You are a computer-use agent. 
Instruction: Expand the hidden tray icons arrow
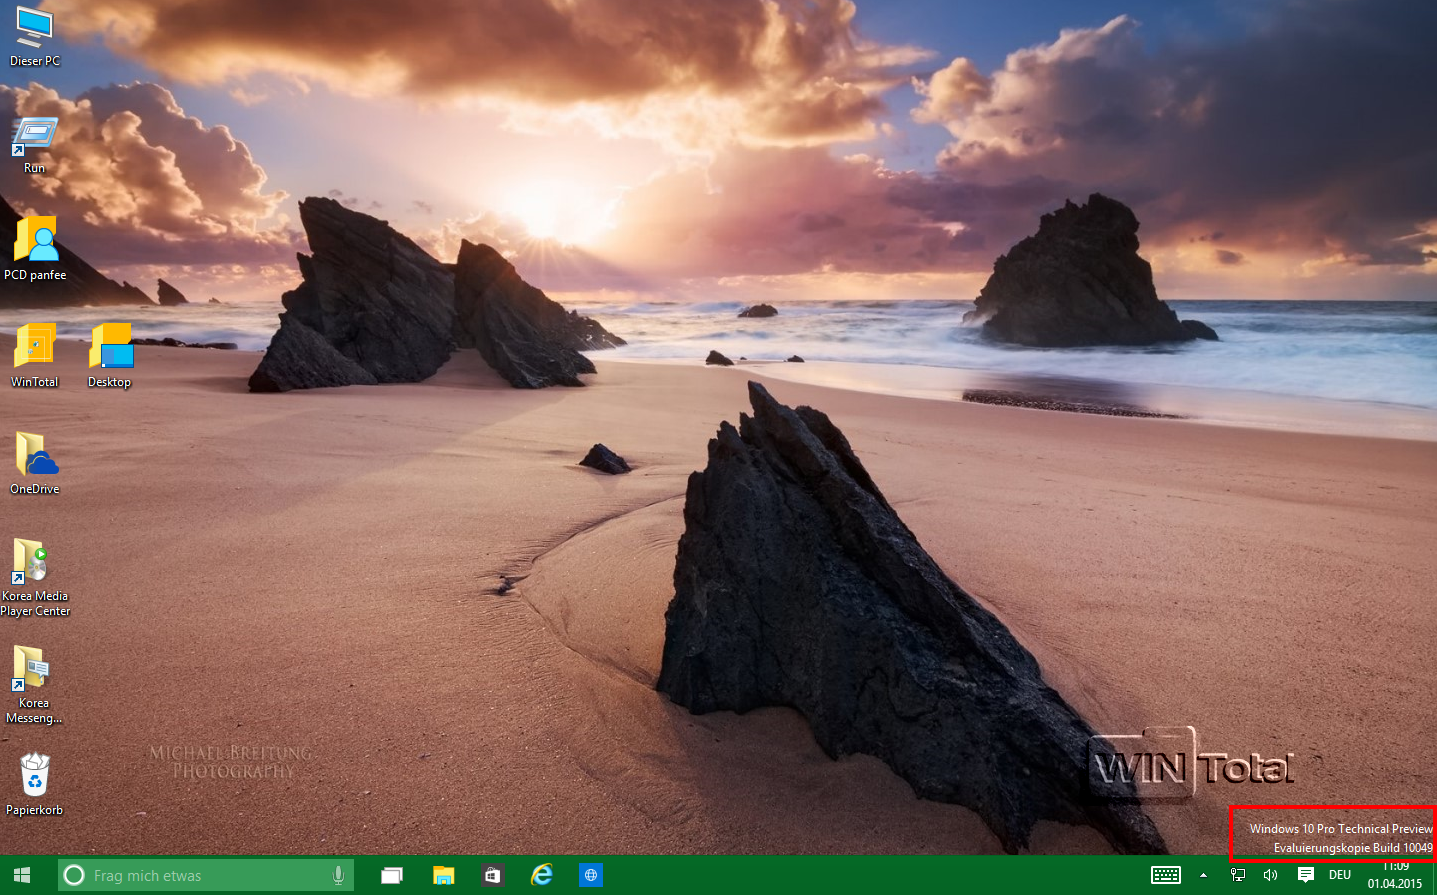tap(1203, 876)
